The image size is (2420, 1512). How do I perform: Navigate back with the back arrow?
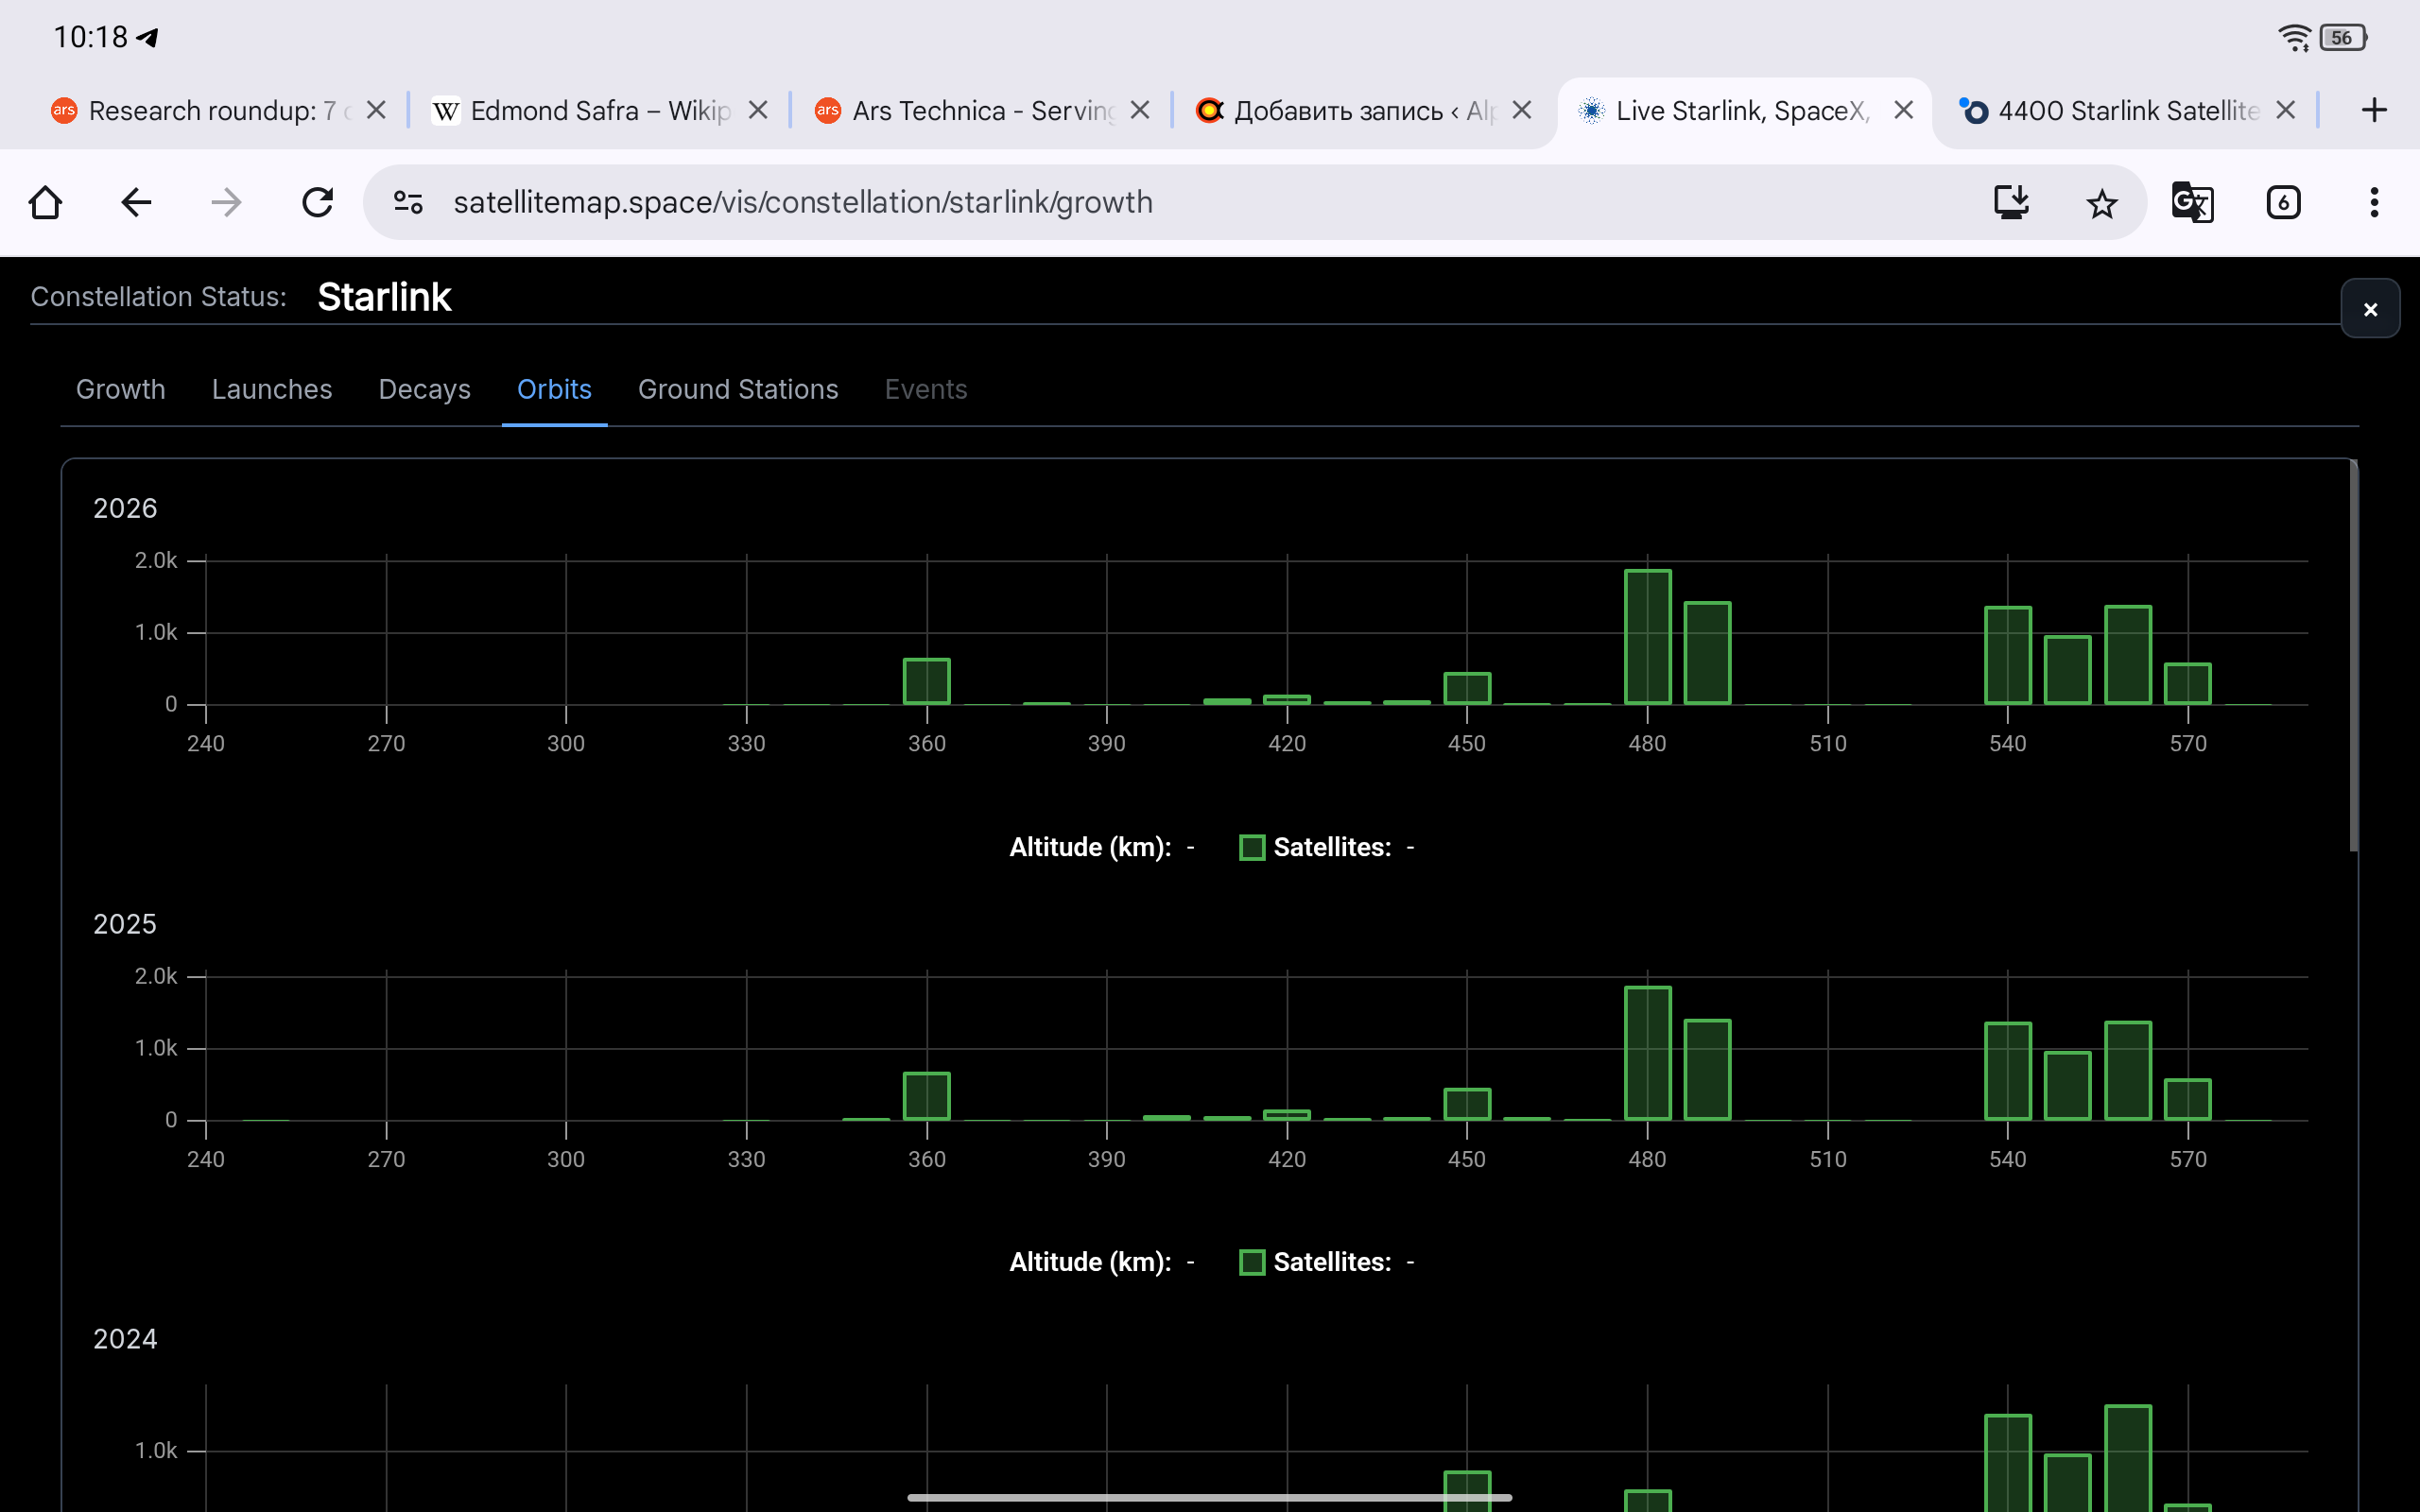click(136, 203)
